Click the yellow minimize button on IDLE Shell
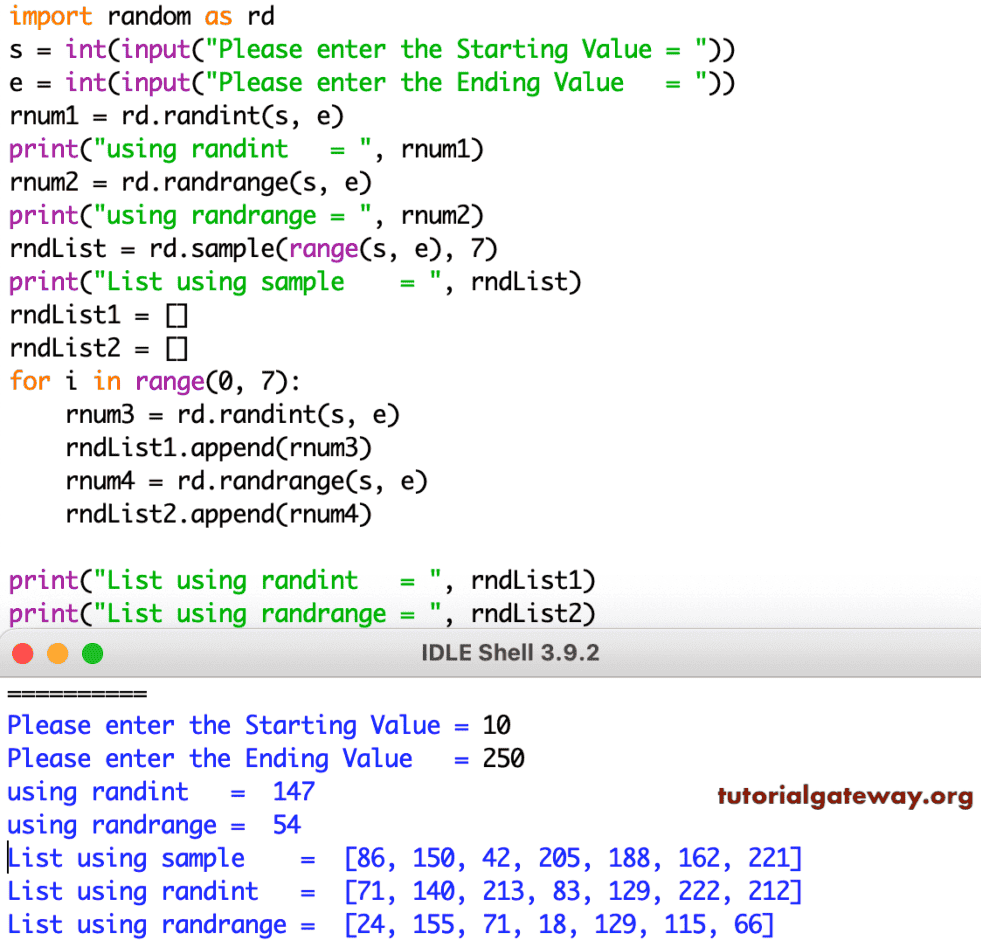Viewport: 981px width, 940px height. (x=57, y=652)
